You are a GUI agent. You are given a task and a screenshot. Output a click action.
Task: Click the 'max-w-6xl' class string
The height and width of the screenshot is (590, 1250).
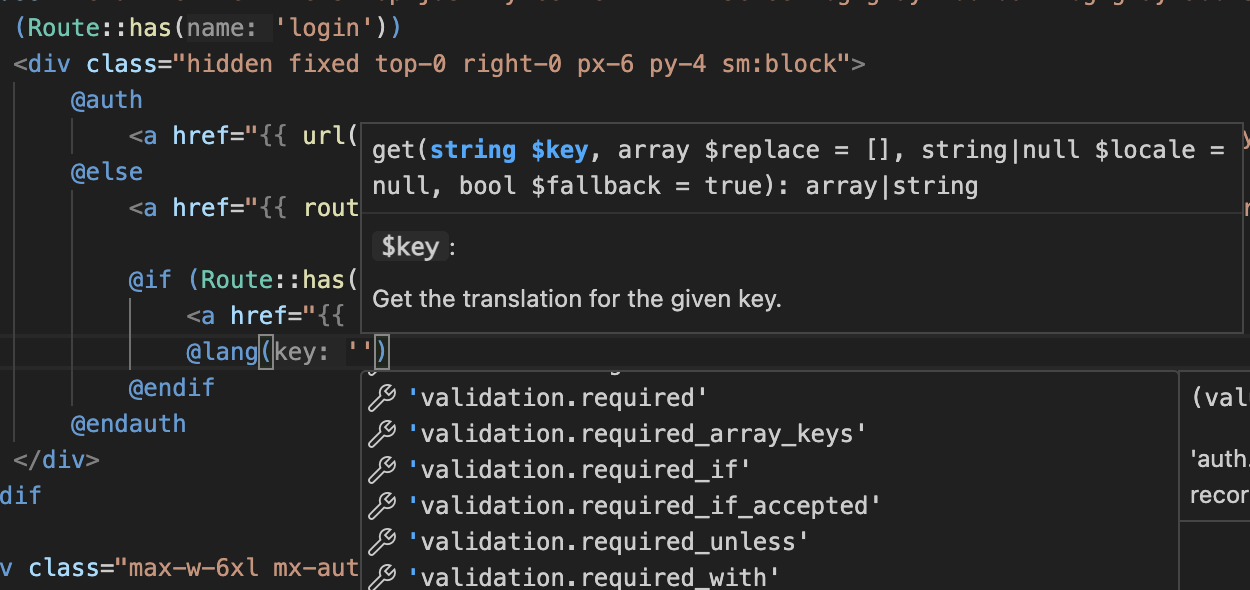(x=237, y=568)
